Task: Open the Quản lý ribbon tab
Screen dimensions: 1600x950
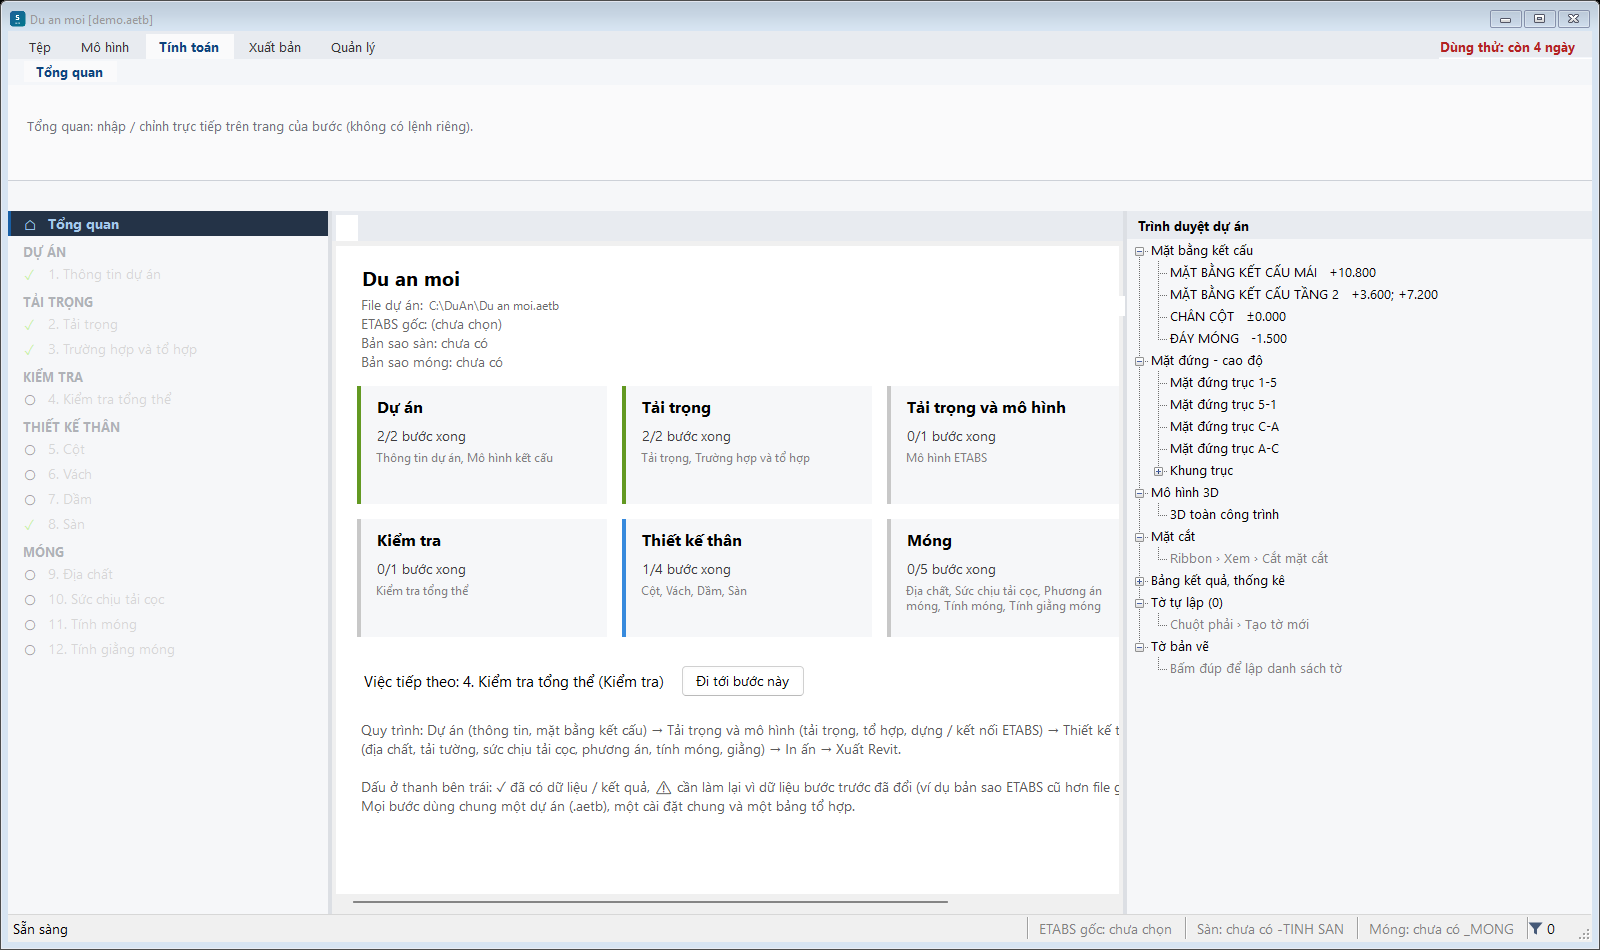Action: point(353,47)
